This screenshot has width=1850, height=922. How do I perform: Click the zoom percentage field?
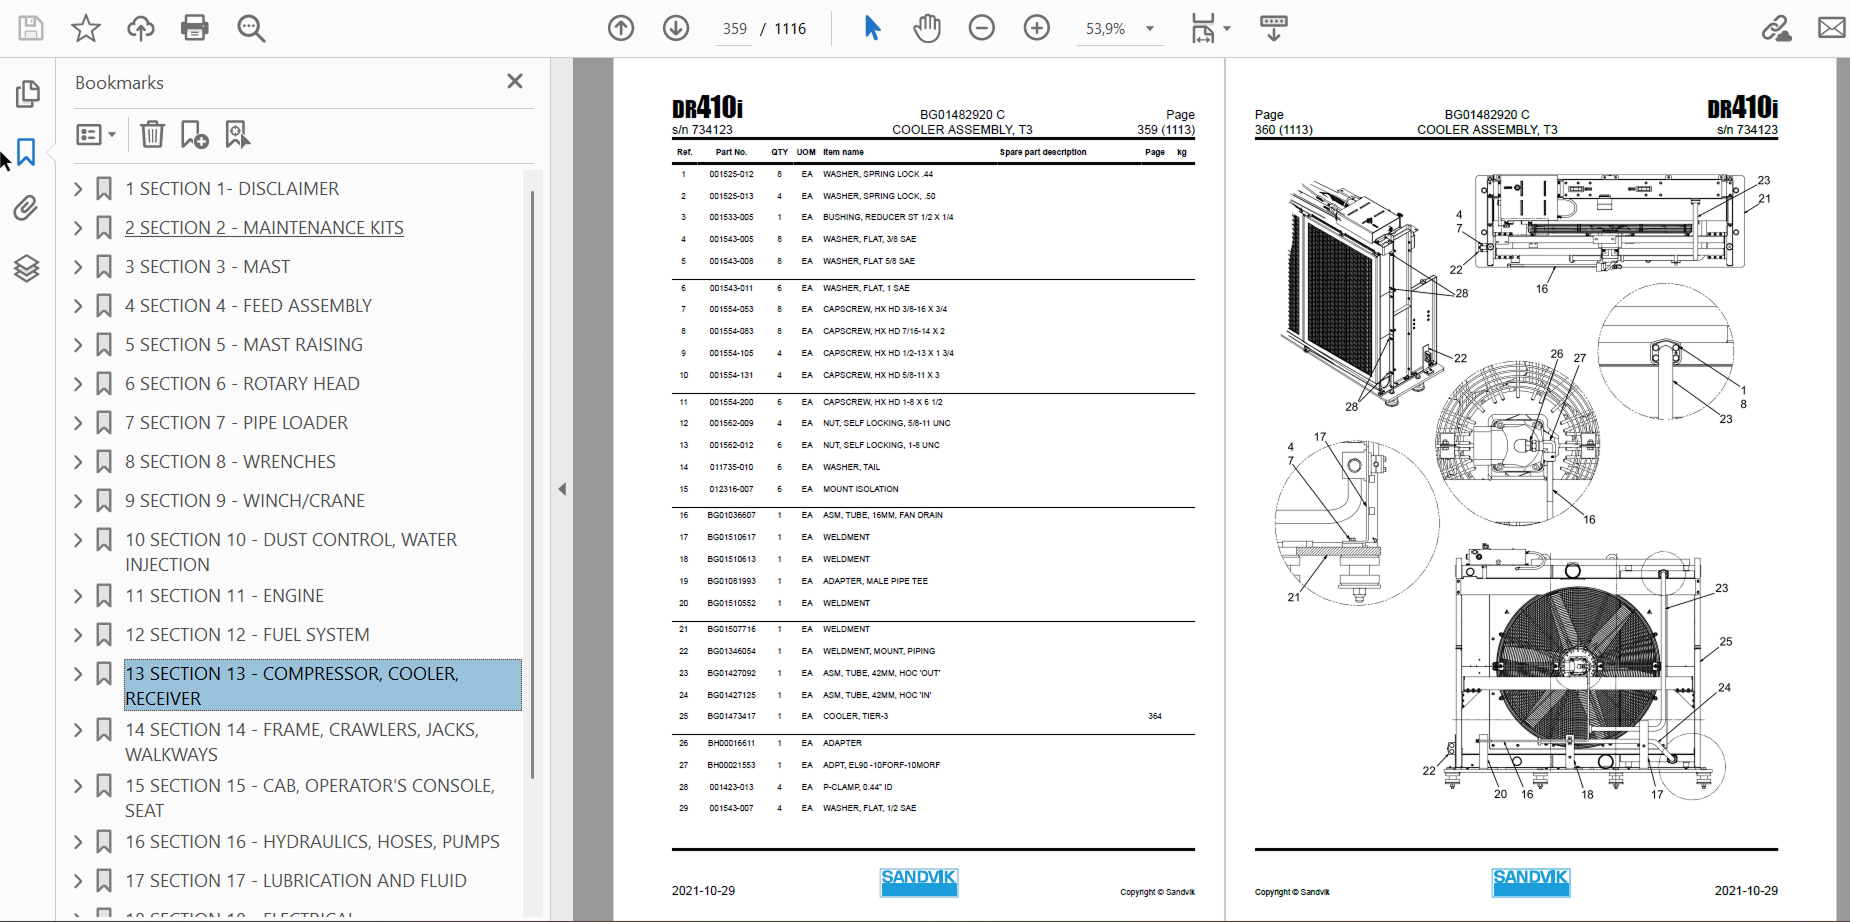(1105, 29)
